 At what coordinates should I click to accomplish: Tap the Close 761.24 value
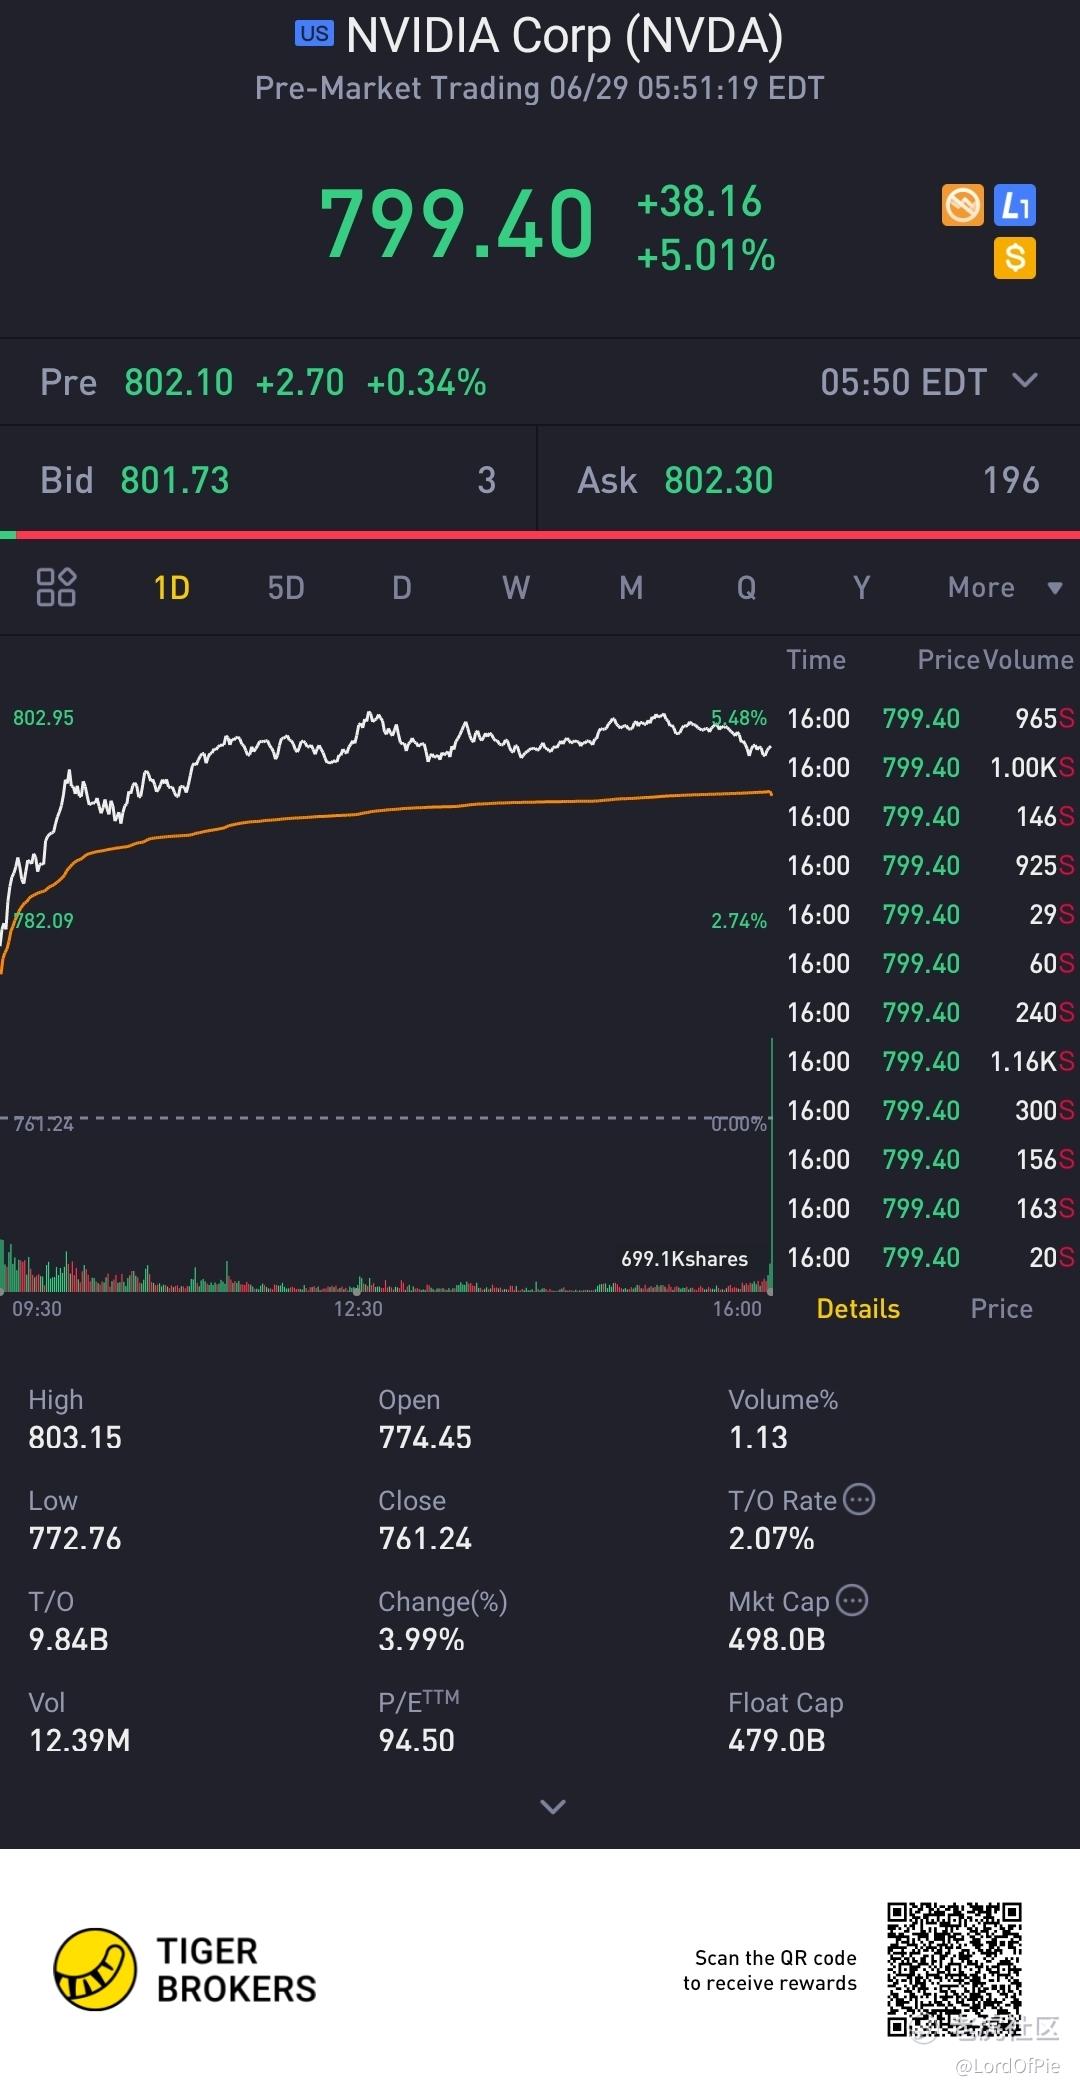(425, 1538)
